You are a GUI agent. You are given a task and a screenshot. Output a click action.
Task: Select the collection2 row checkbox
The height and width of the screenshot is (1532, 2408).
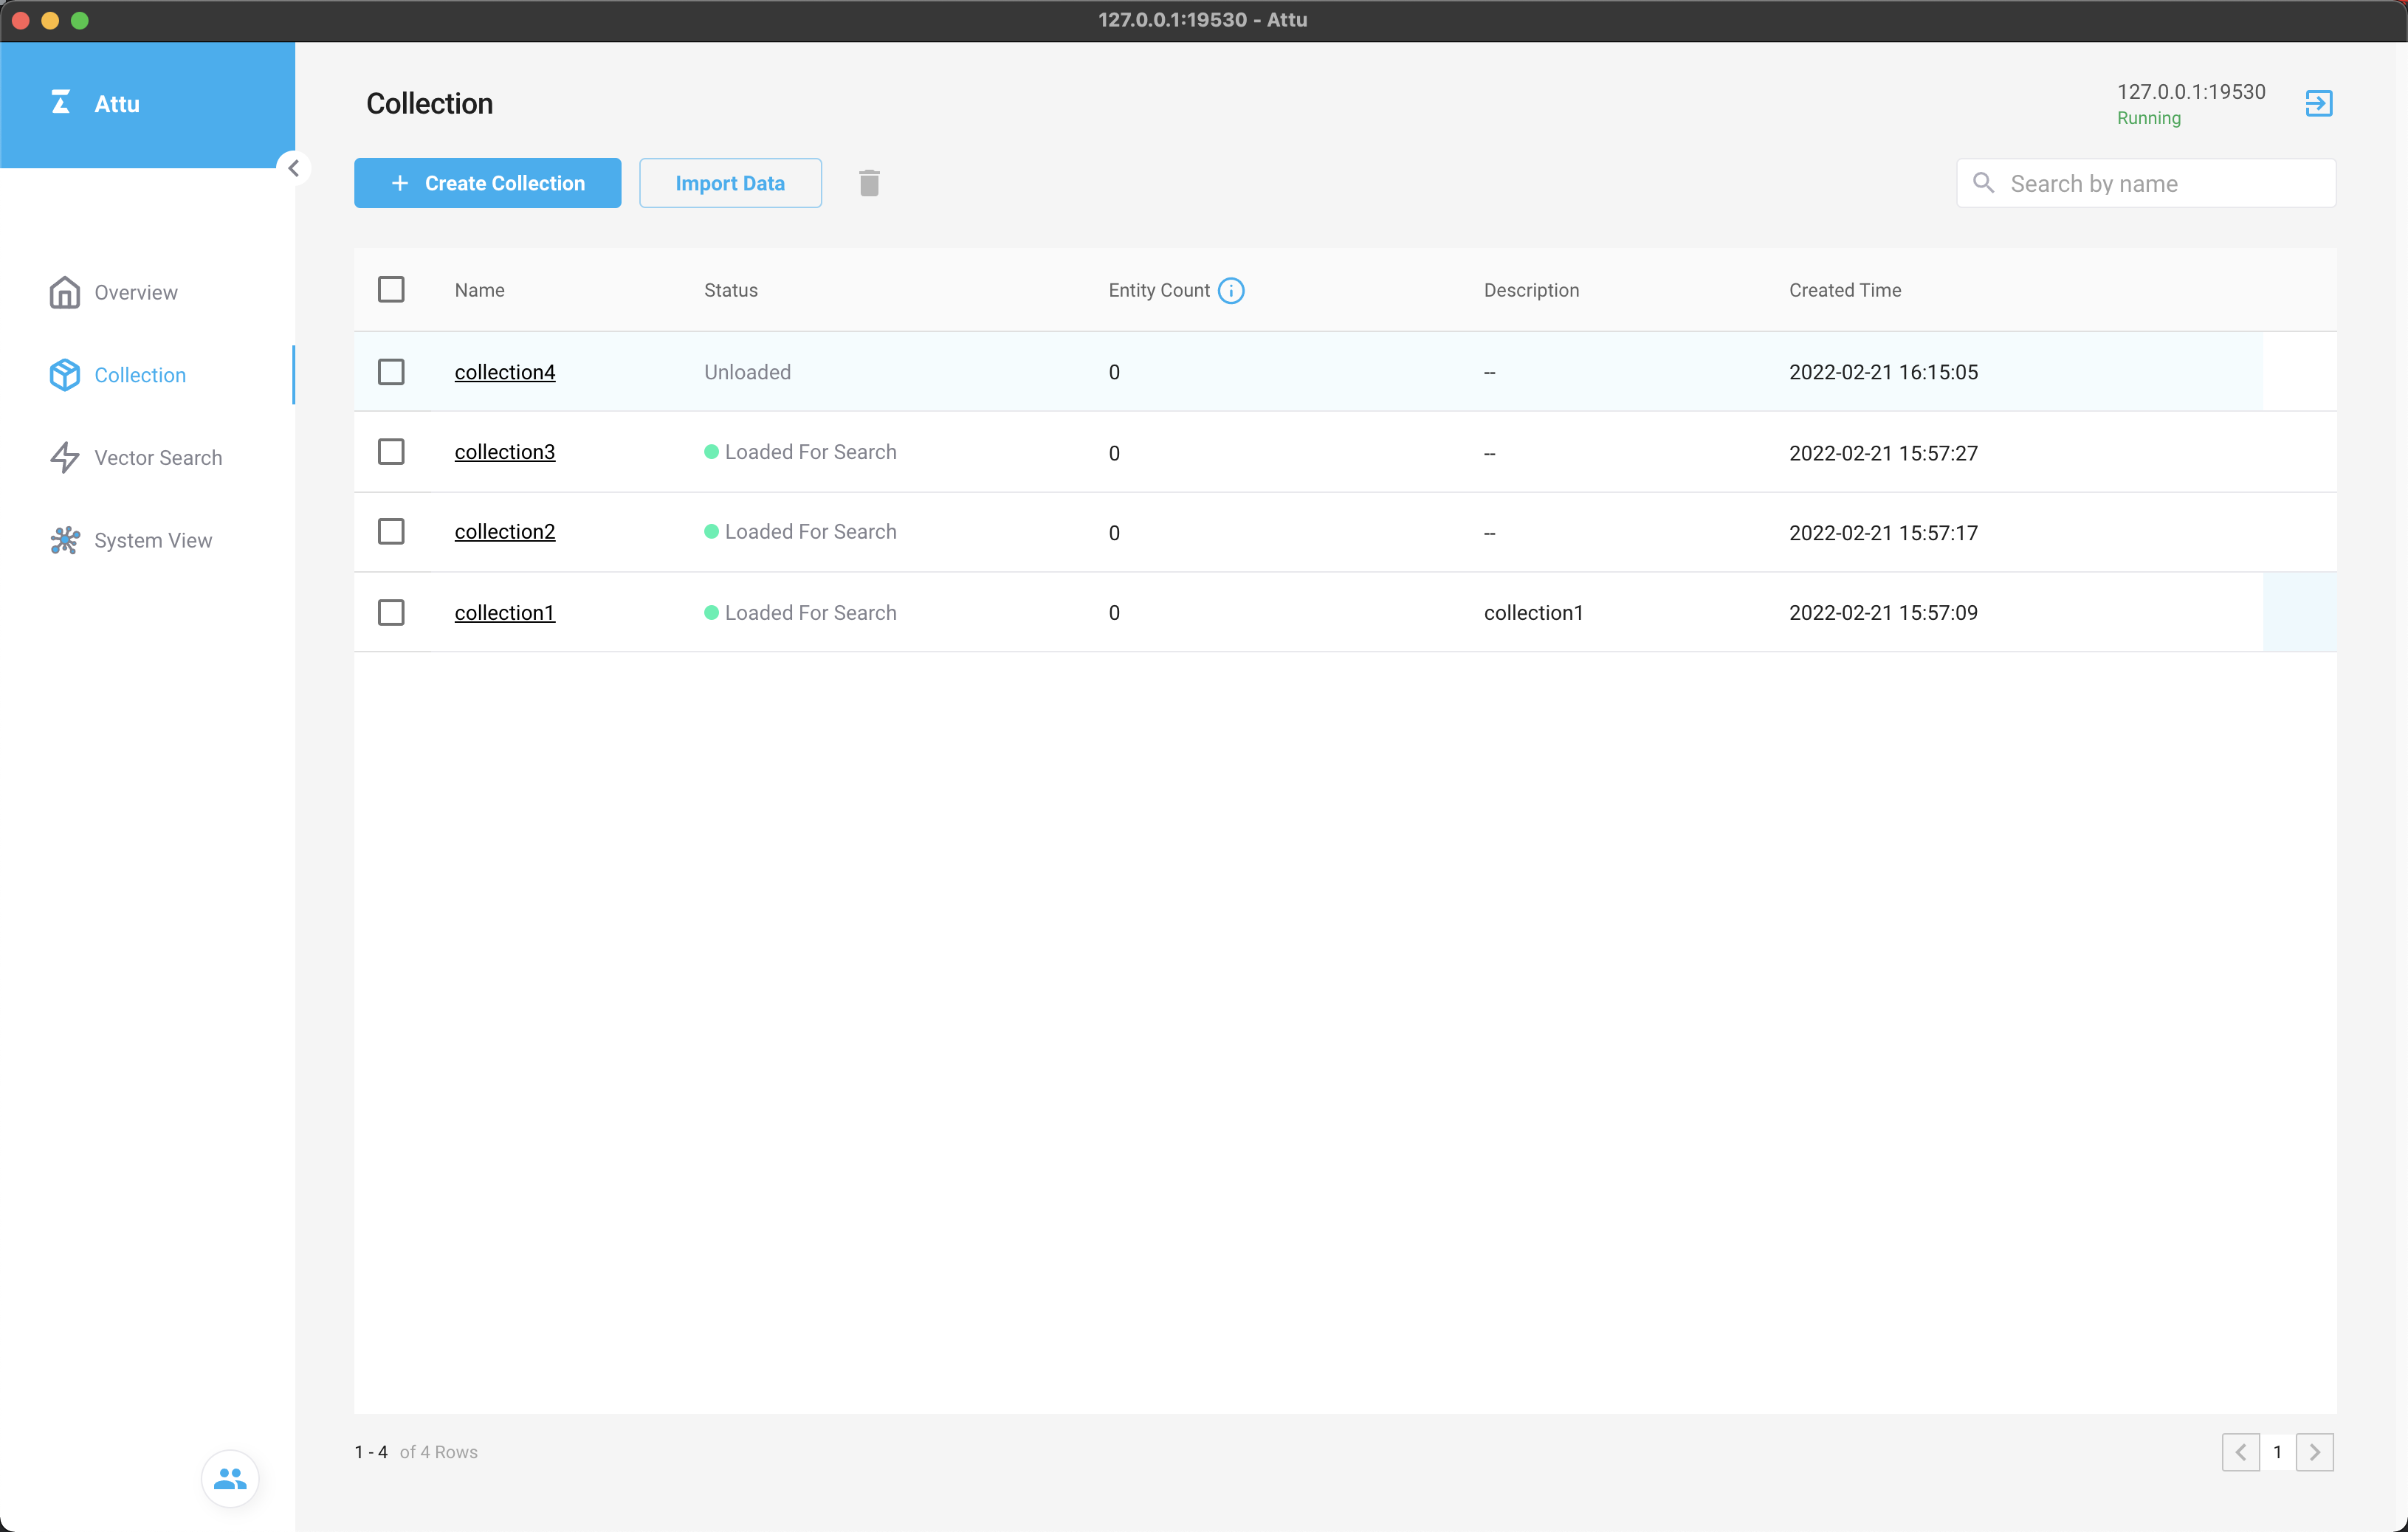click(x=391, y=532)
